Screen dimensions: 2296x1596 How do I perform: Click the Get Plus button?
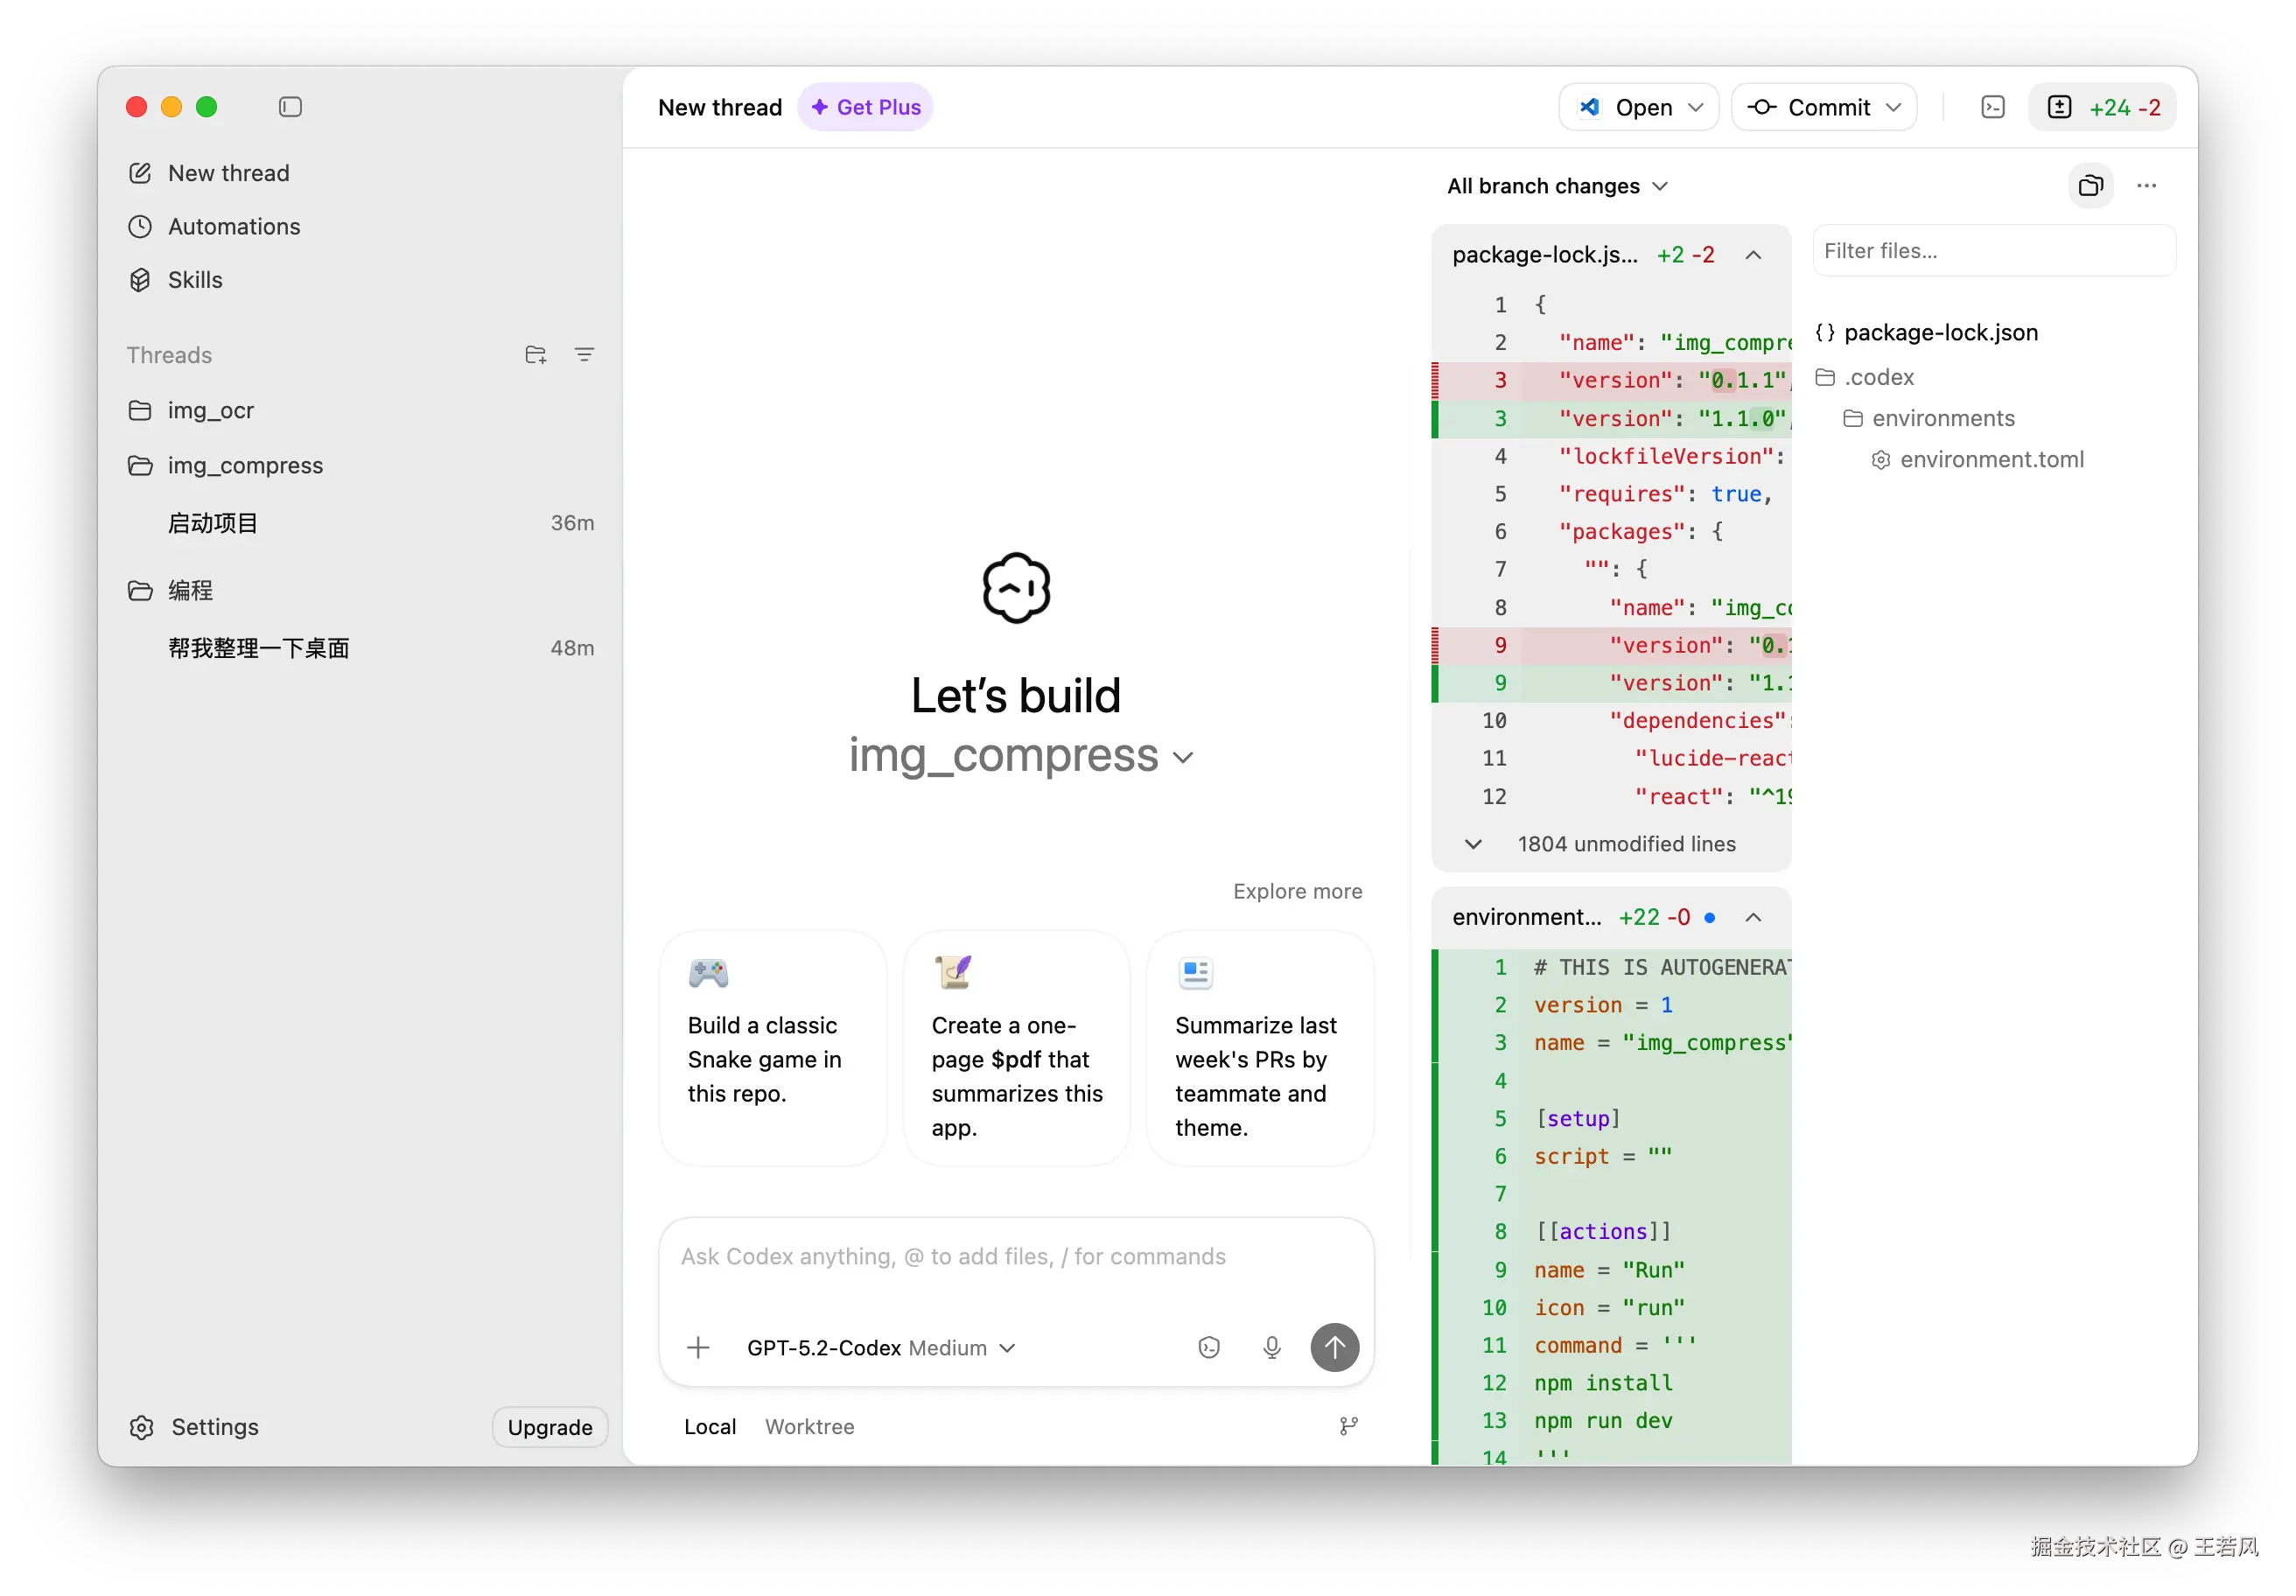pyautogui.click(x=865, y=107)
